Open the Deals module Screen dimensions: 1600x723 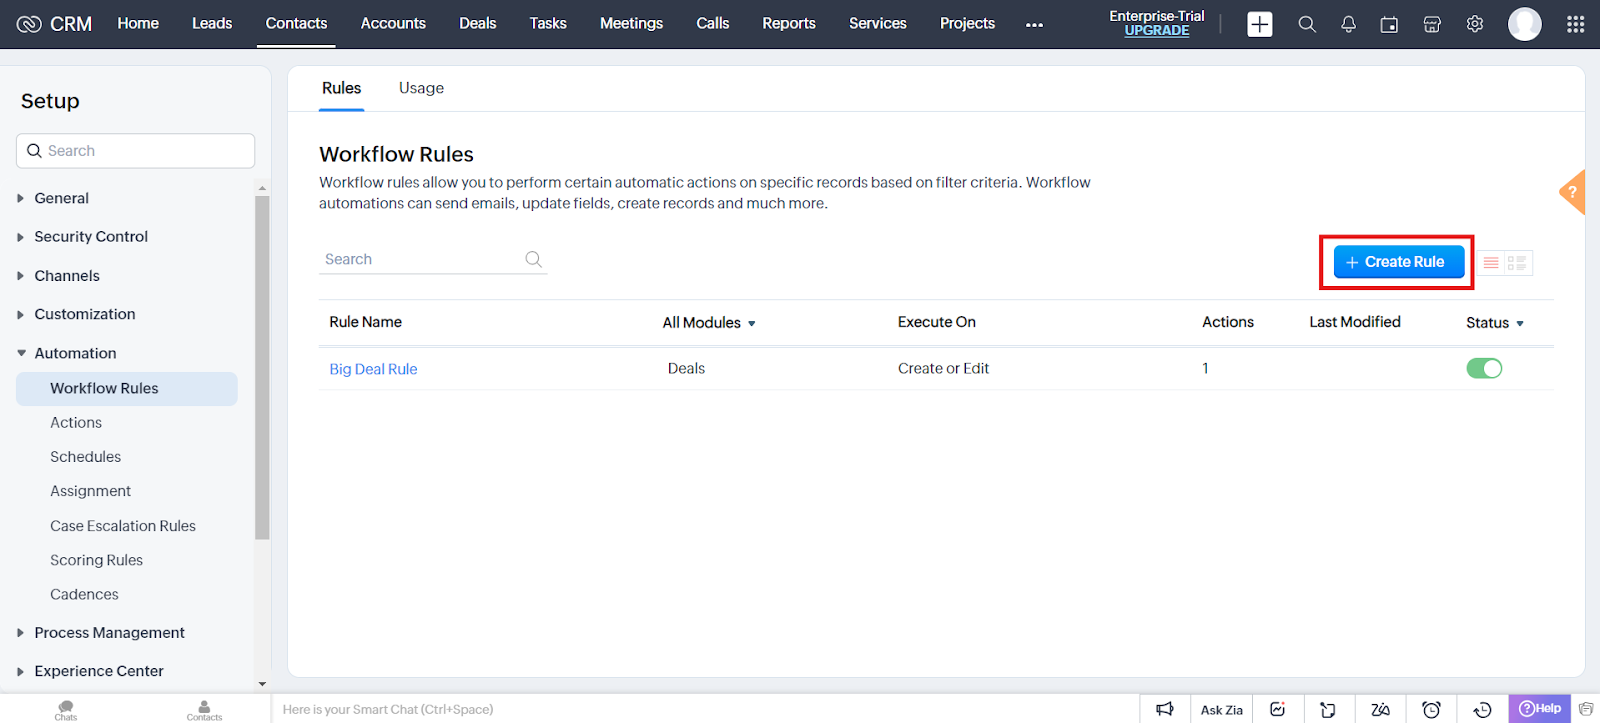[477, 23]
